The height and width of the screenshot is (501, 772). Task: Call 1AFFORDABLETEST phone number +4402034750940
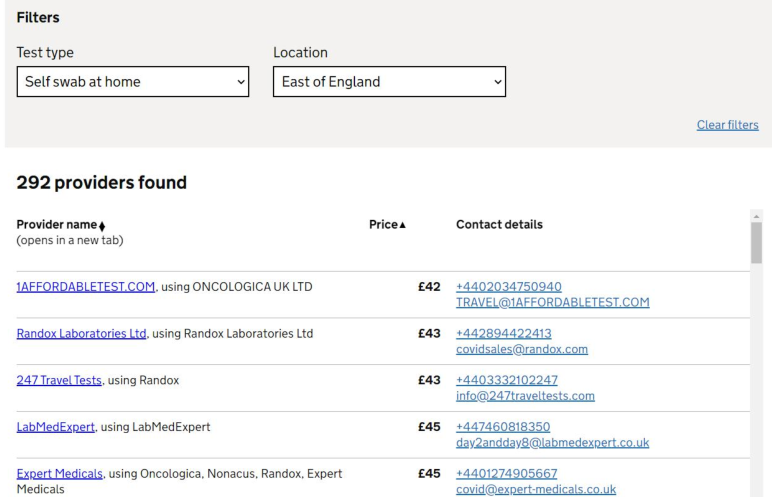[509, 287]
